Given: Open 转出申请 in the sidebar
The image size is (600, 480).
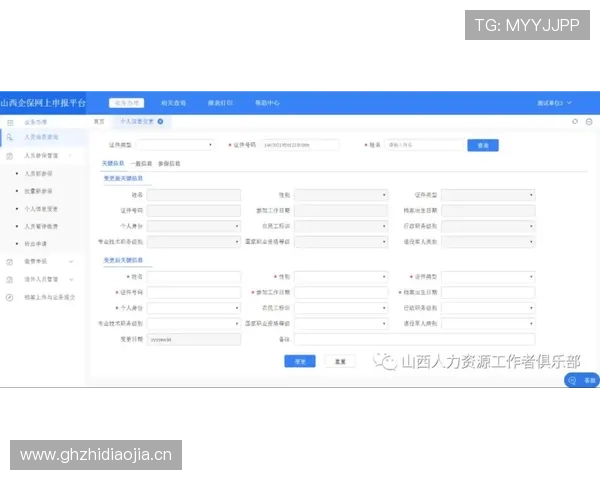Looking at the screenshot, I should [36, 244].
